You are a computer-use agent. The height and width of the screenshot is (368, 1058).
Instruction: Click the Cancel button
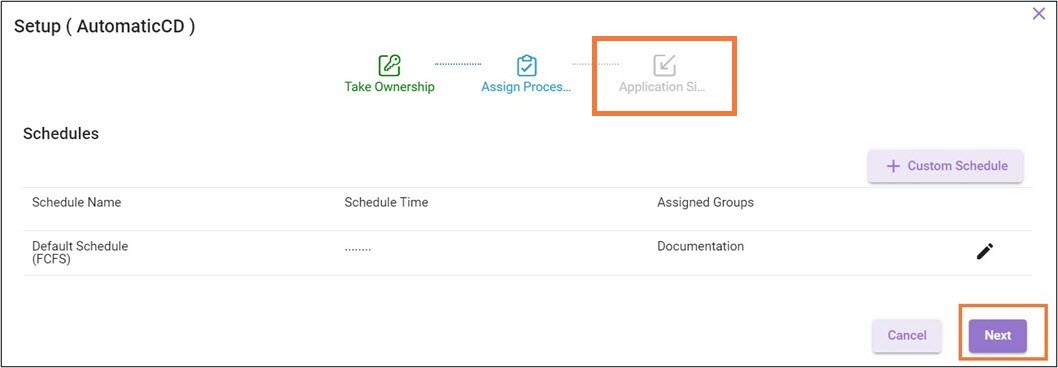click(907, 336)
